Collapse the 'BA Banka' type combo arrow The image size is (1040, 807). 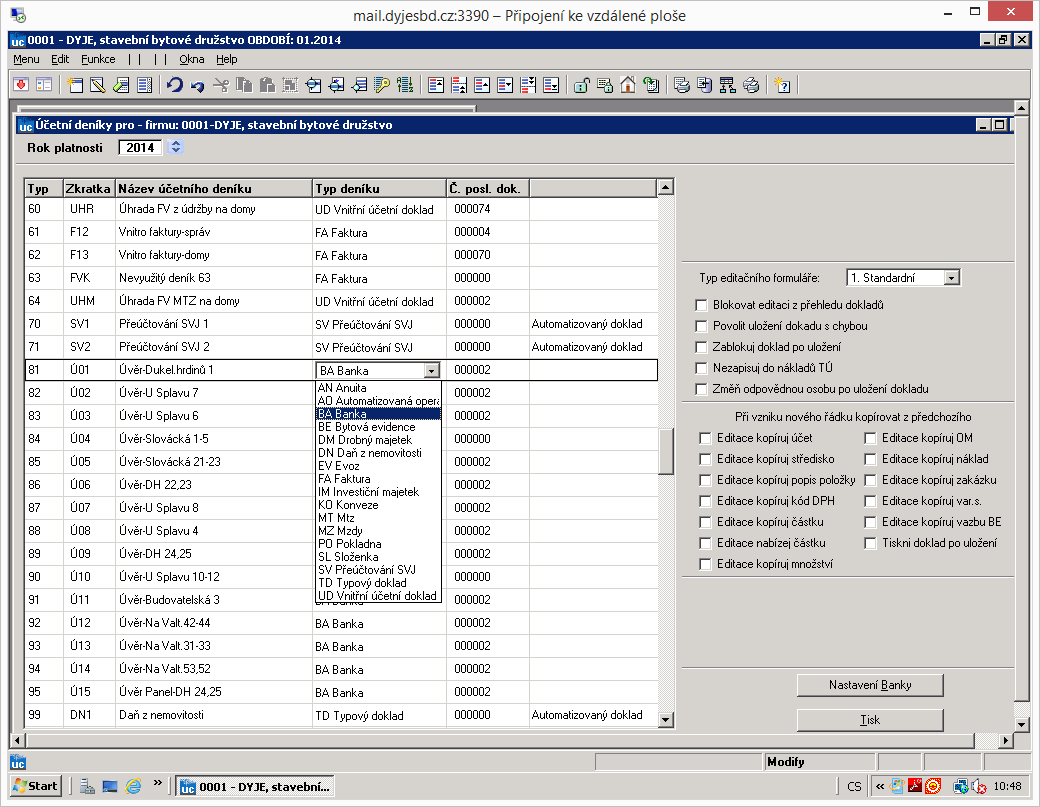432,371
